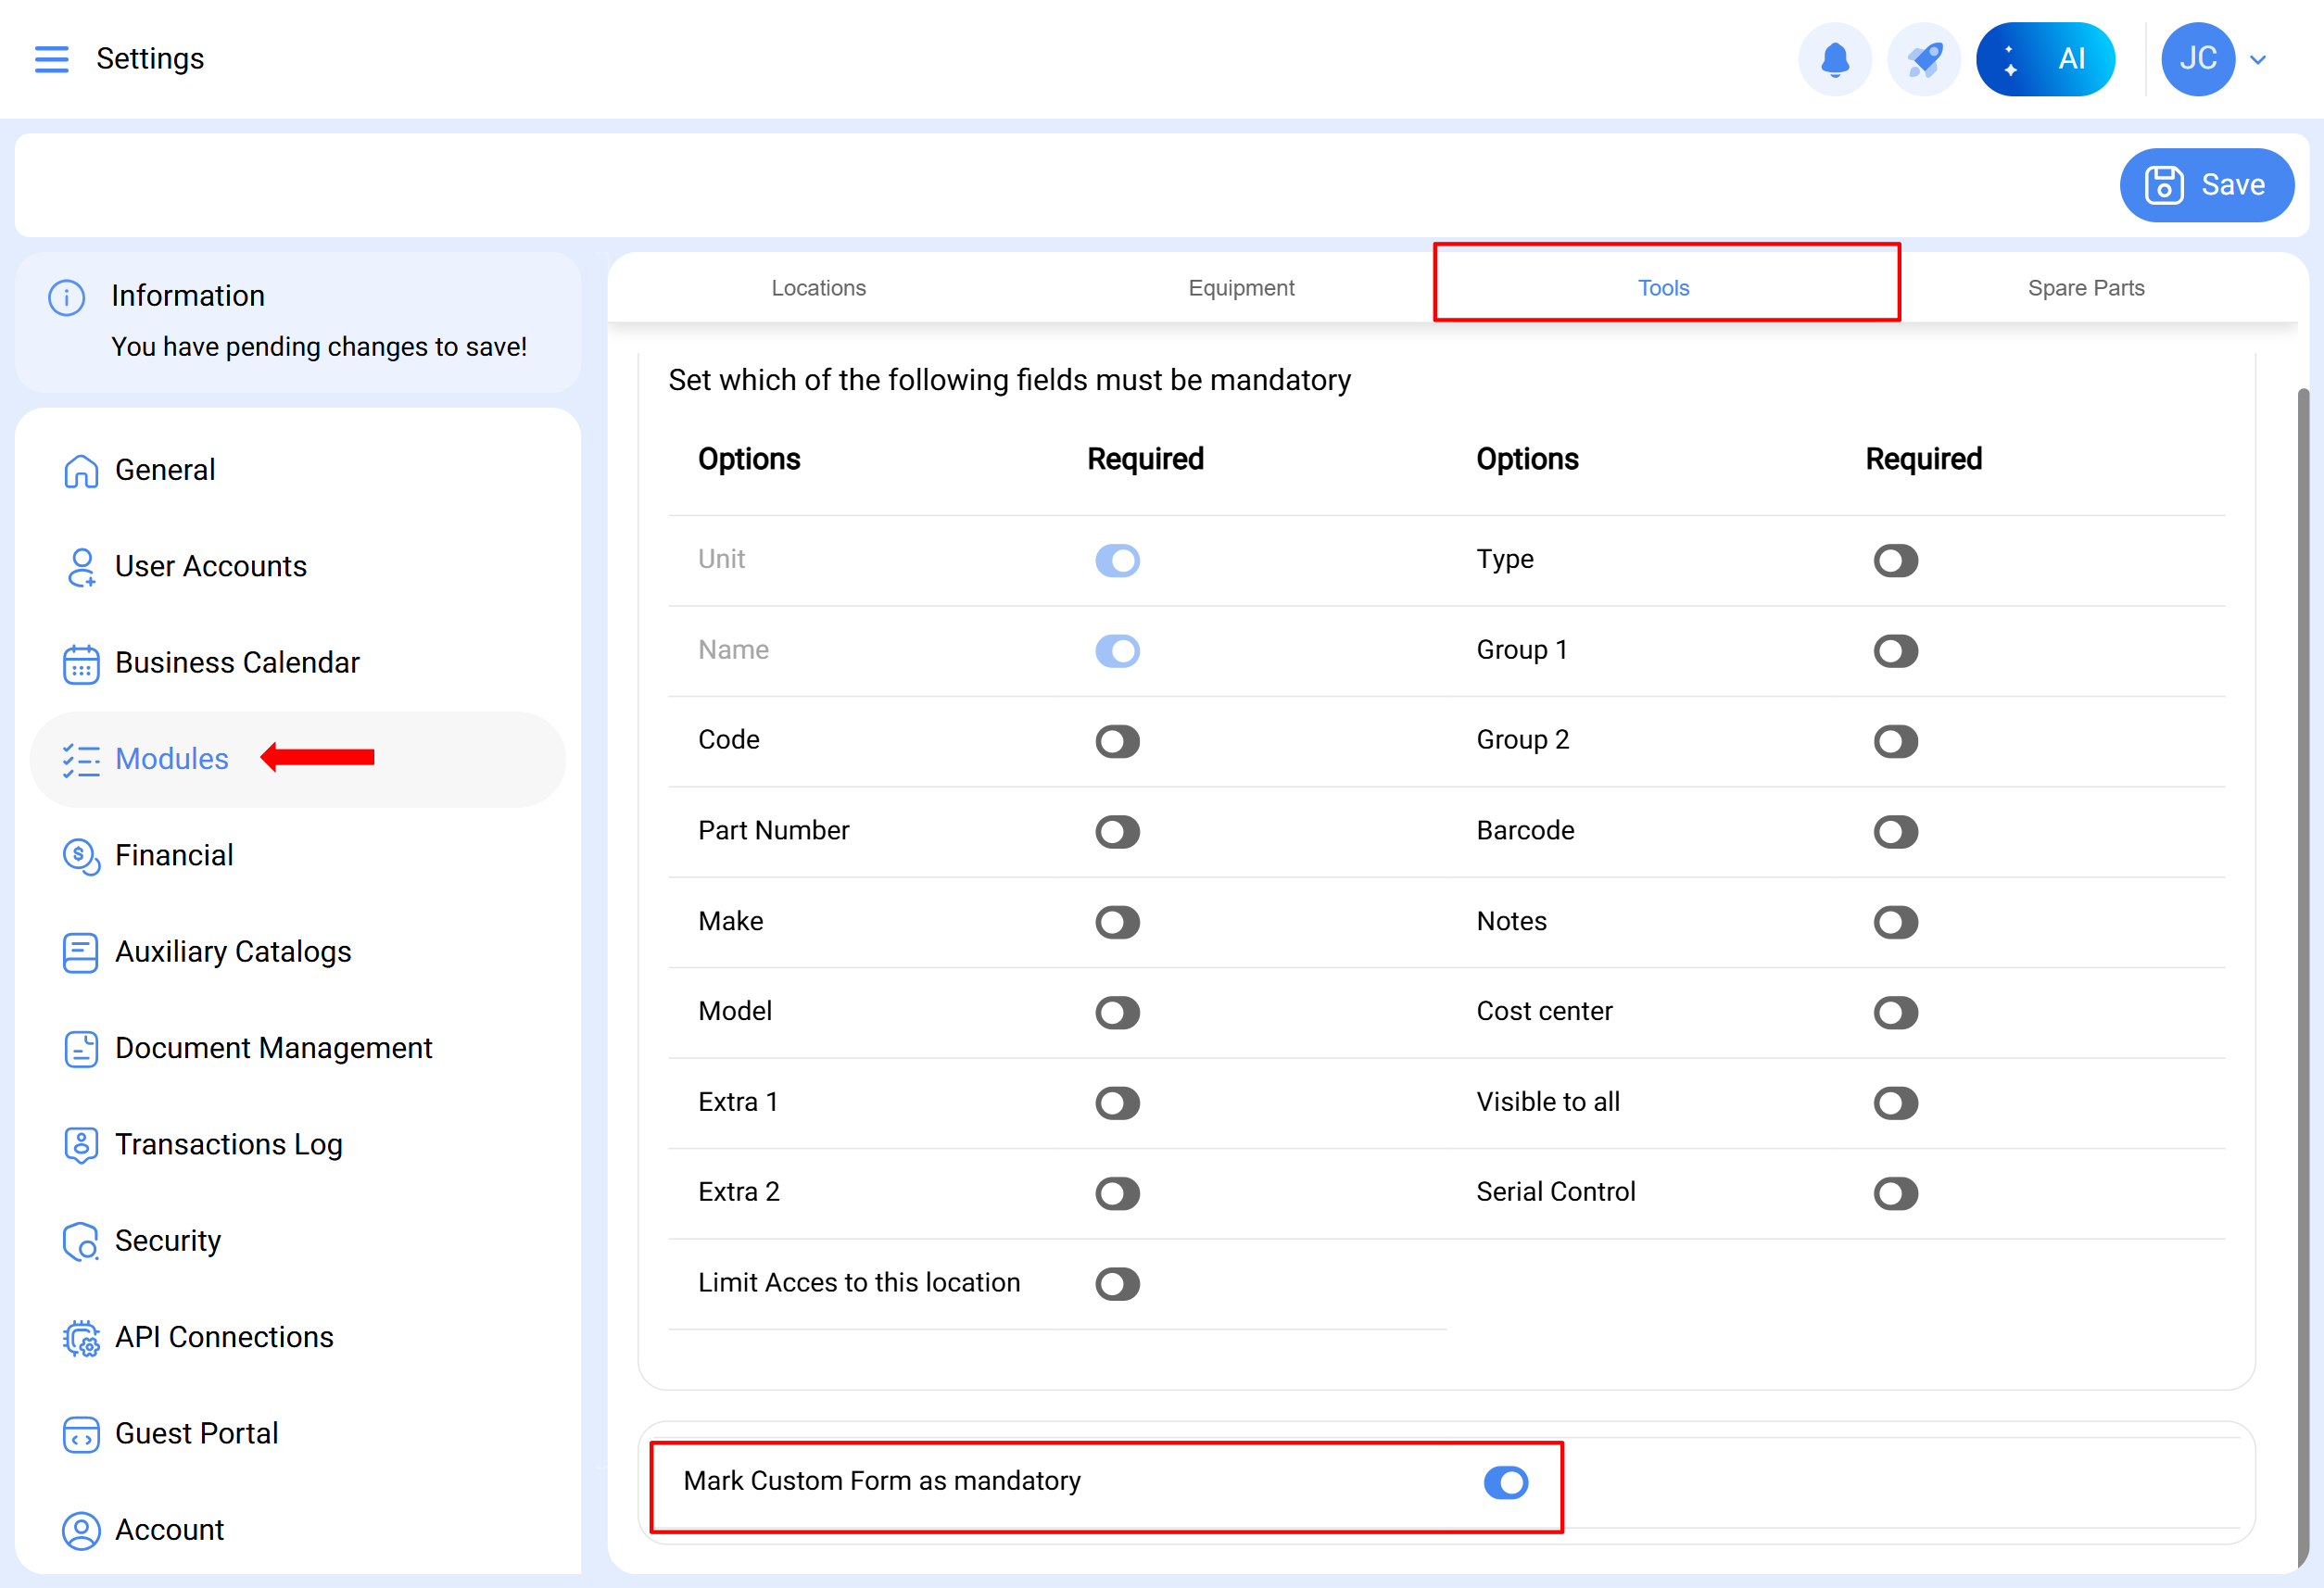
Task: Open the Security settings section
Action: (167, 1240)
